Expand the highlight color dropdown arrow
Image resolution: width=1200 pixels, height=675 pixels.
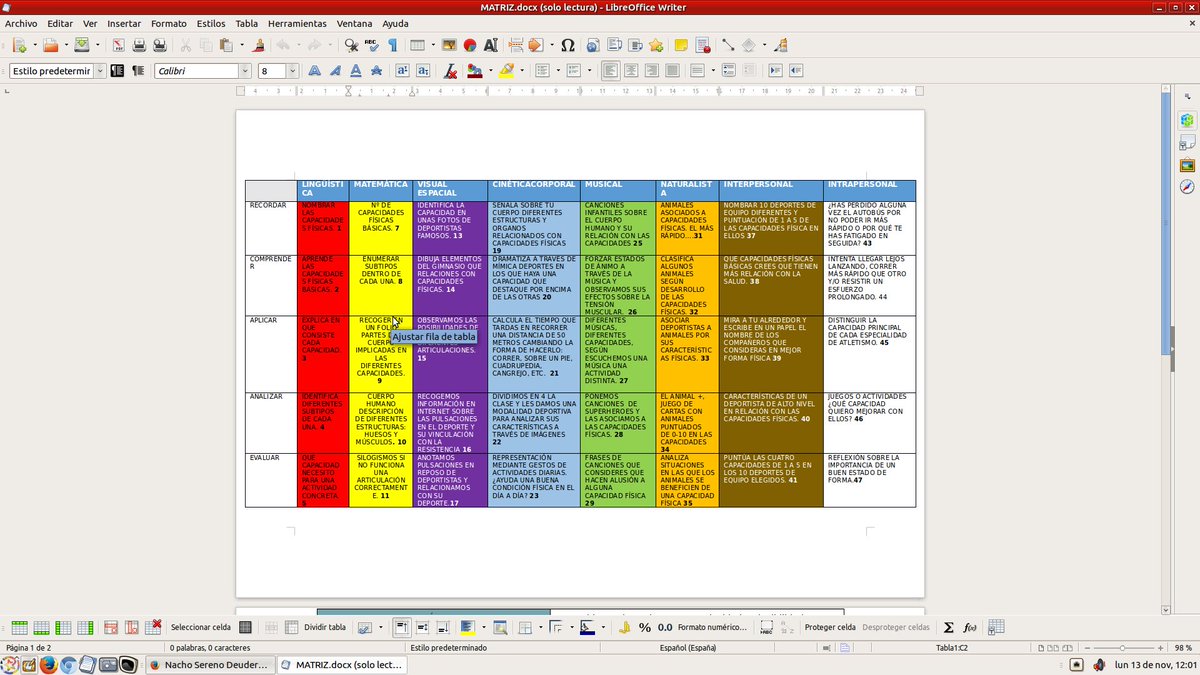(x=523, y=71)
